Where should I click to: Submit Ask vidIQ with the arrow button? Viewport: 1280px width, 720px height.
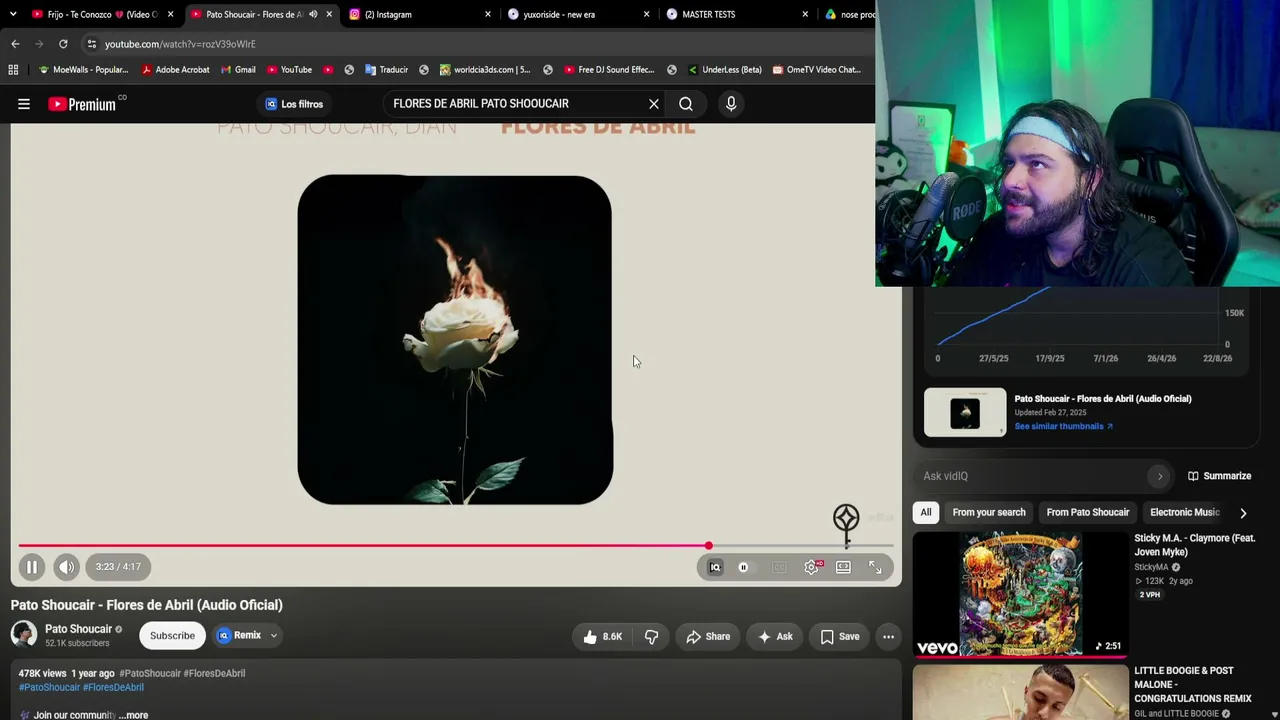(1160, 476)
